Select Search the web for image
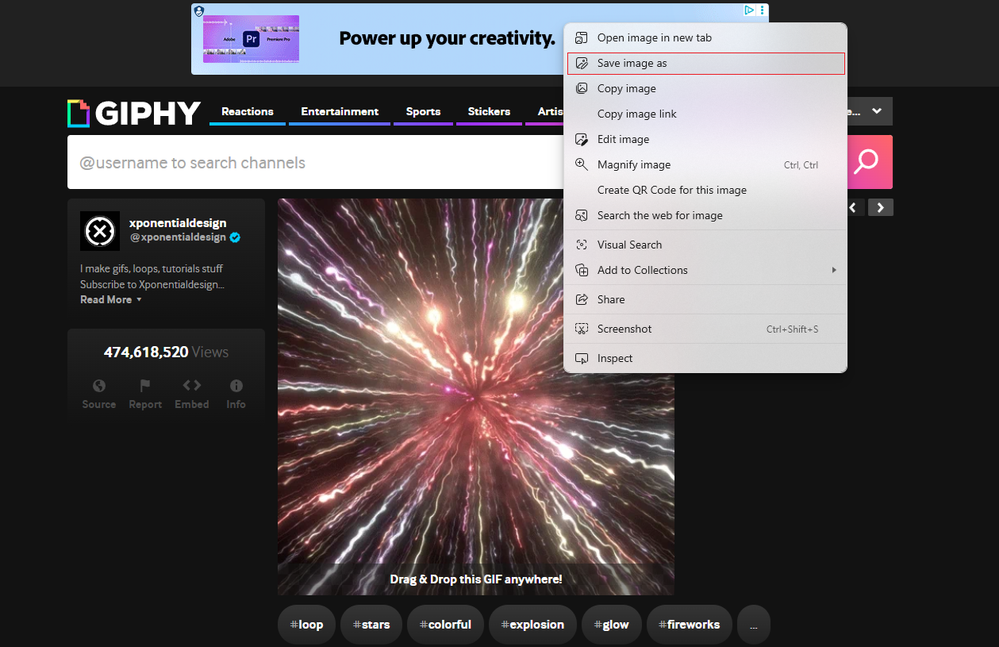Viewport: 999px width, 647px height. [705, 215]
